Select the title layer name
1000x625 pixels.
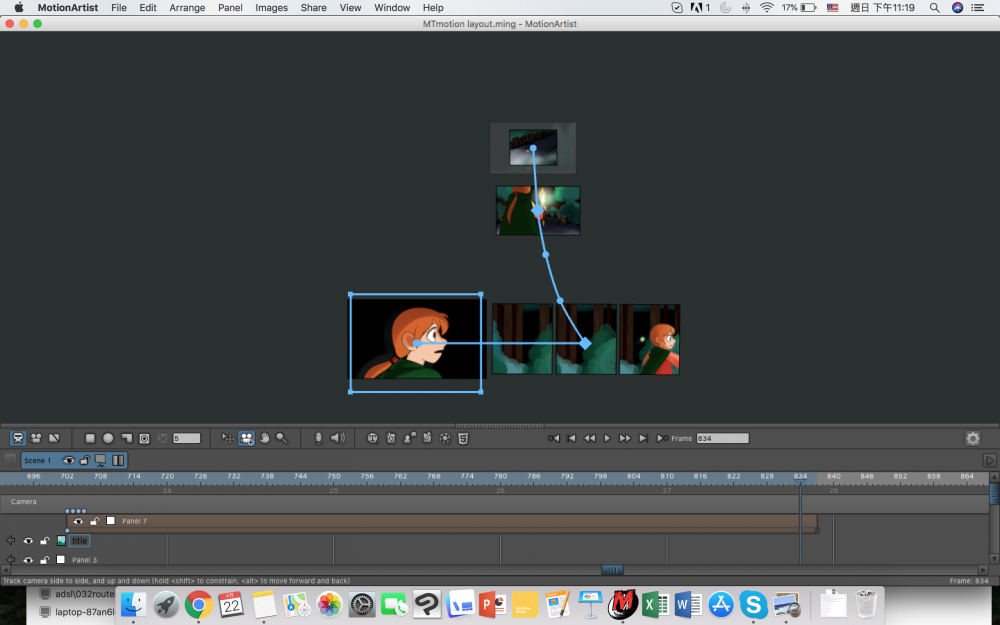click(79, 541)
